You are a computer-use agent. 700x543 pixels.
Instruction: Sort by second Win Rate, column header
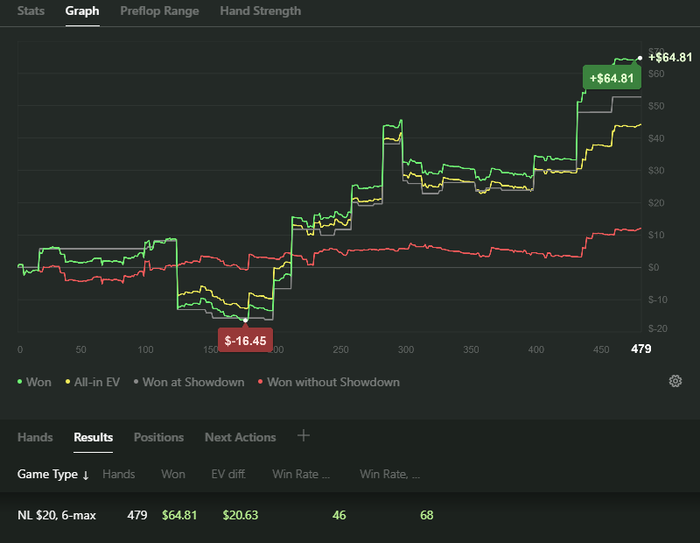tap(390, 474)
